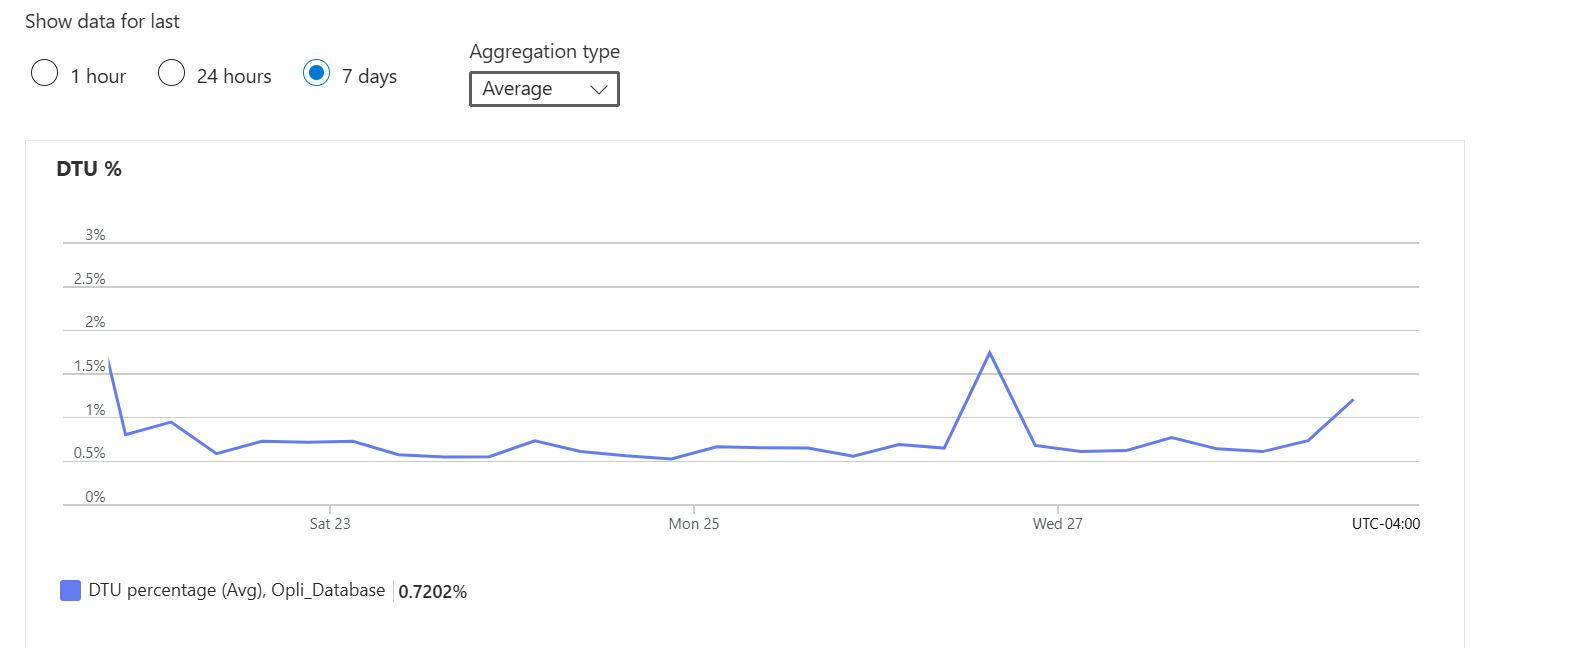Click the Mon 25 x-axis label
Screen dimensions: 1589x648
694,524
